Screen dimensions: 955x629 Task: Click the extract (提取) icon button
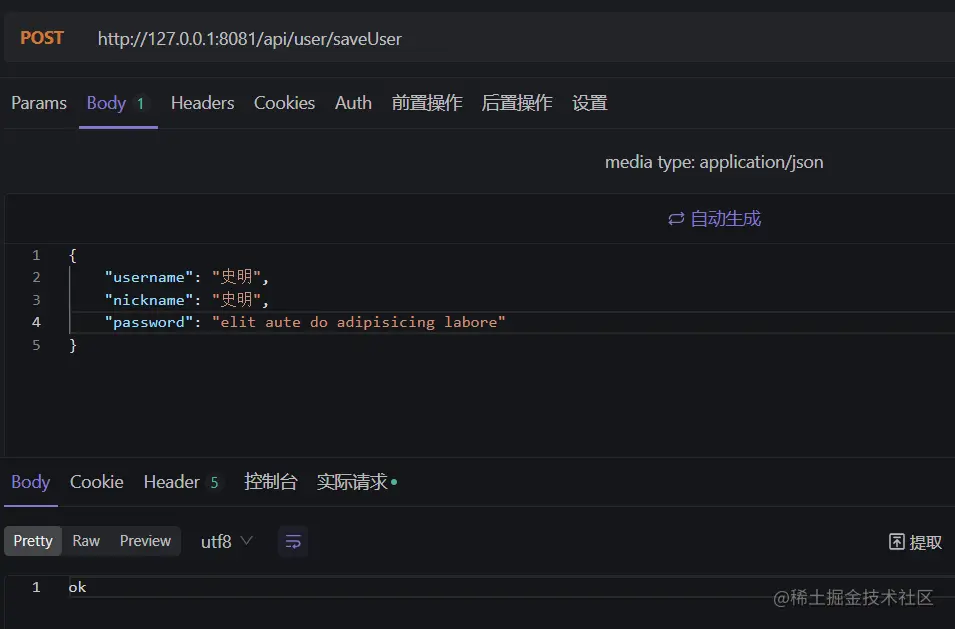click(x=897, y=542)
